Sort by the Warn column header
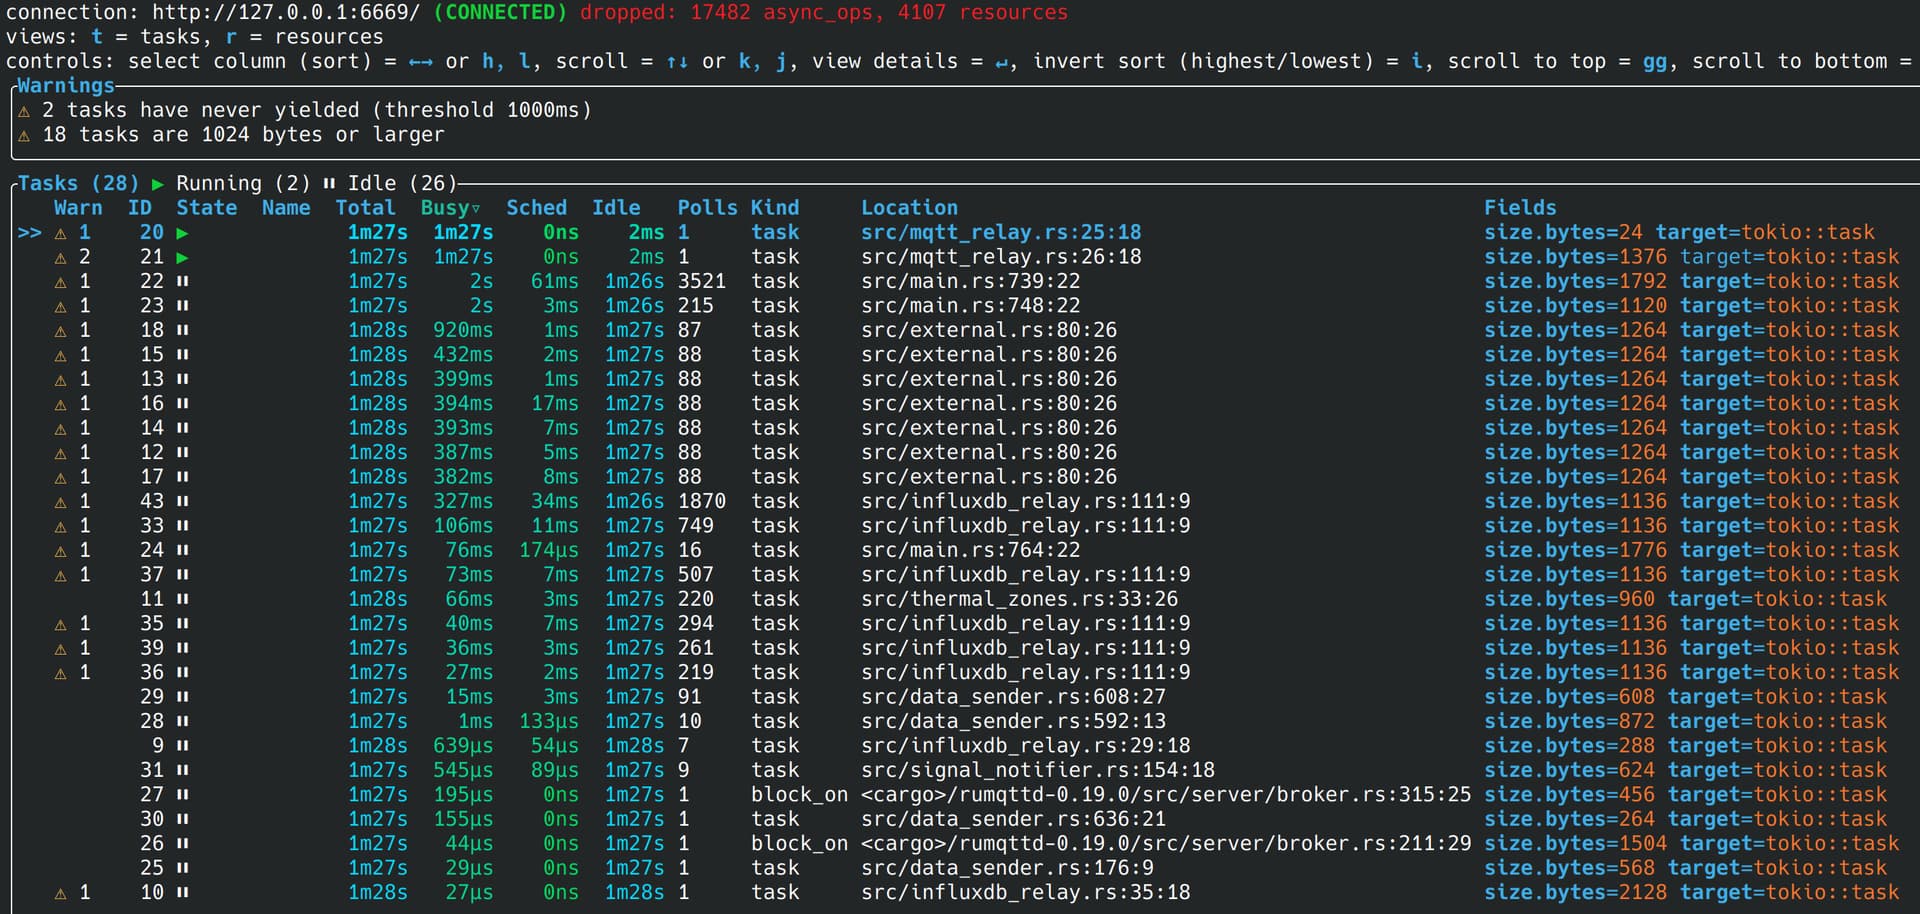The width and height of the screenshot is (1920, 914). point(78,208)
